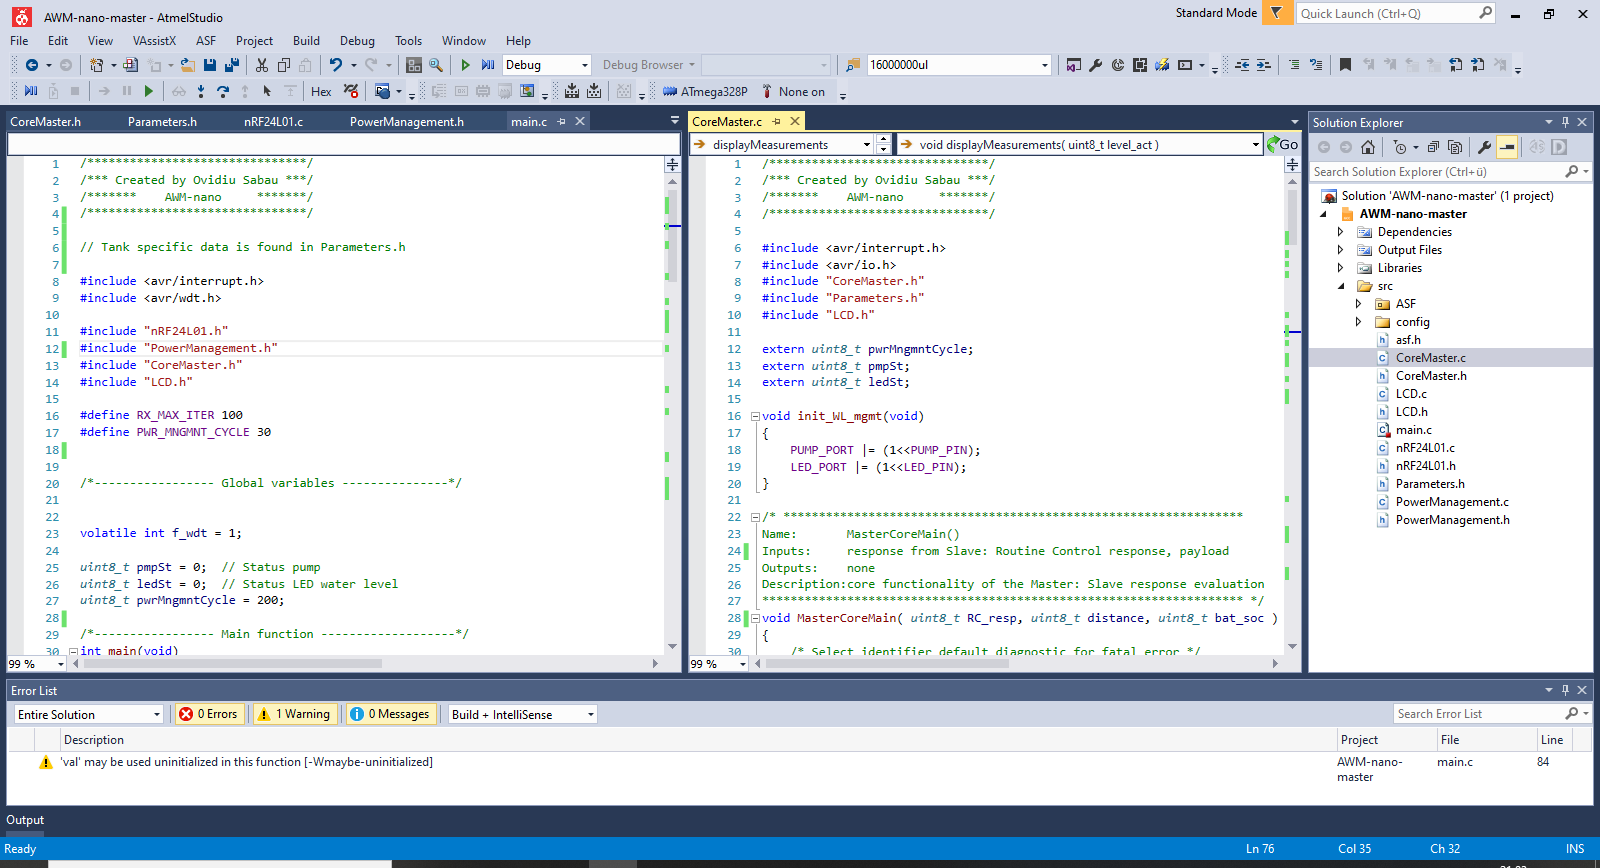This screenshot has width=1600, height=868.
Task: Select LCD.c in Solution Explorer
Action: click(x=1411, y=394)
